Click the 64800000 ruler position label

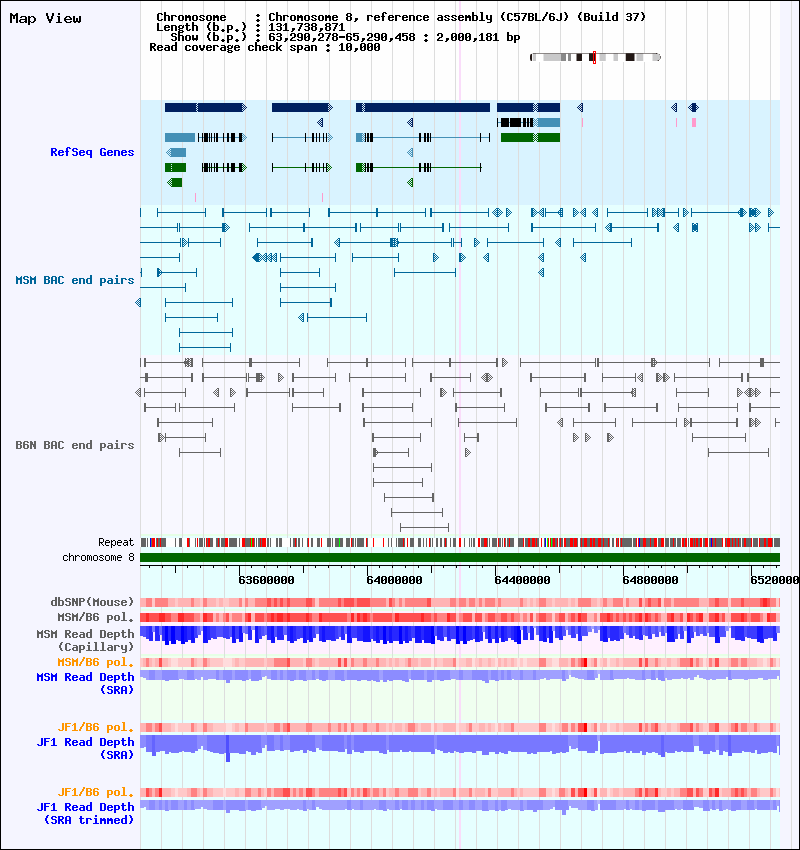[650, 580]
